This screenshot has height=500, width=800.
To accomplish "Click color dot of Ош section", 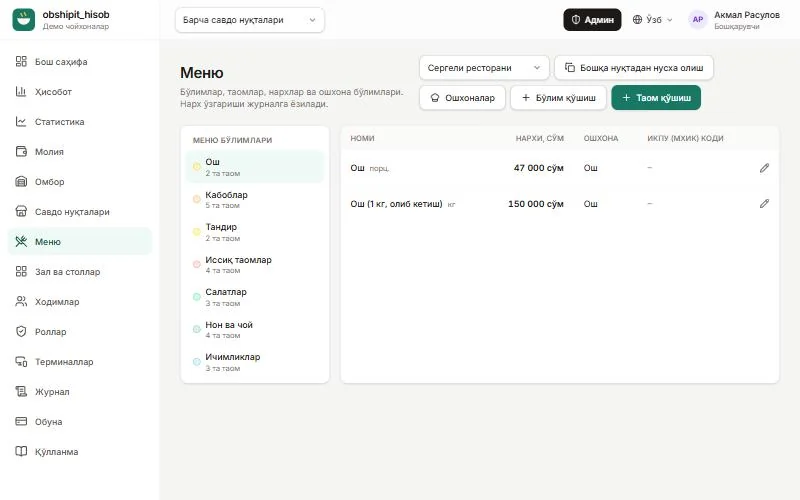I will (x=196, y=167).
